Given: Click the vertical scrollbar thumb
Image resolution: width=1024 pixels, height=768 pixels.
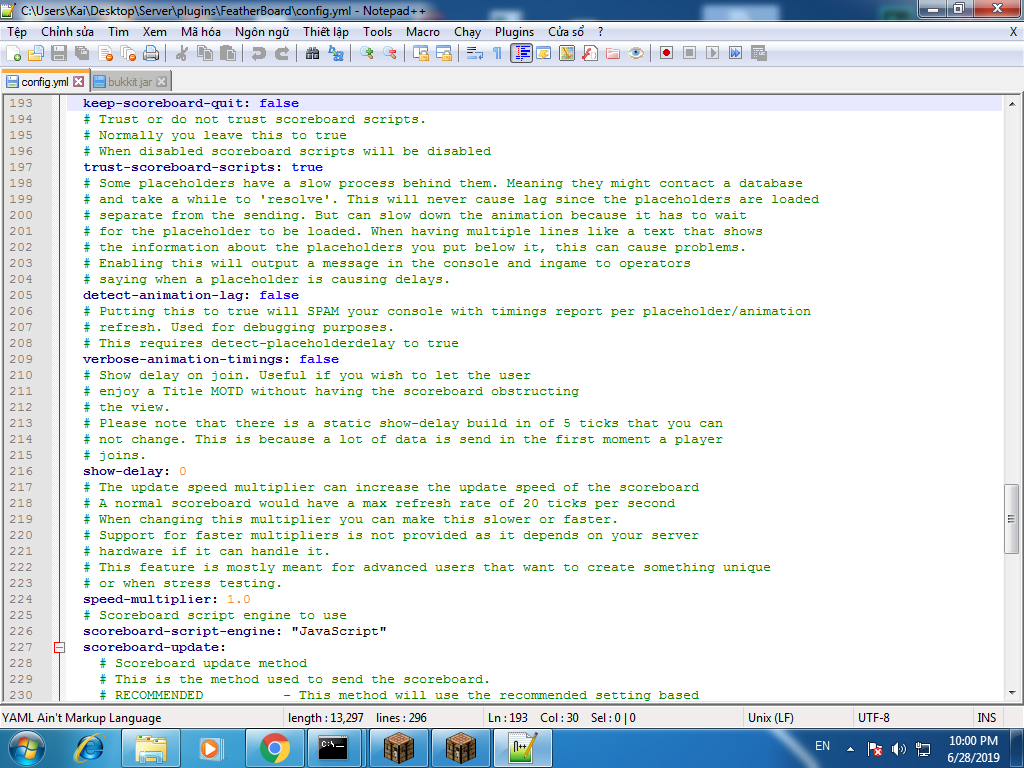Looking at the screenshot, I should [x=1011, y=519].
